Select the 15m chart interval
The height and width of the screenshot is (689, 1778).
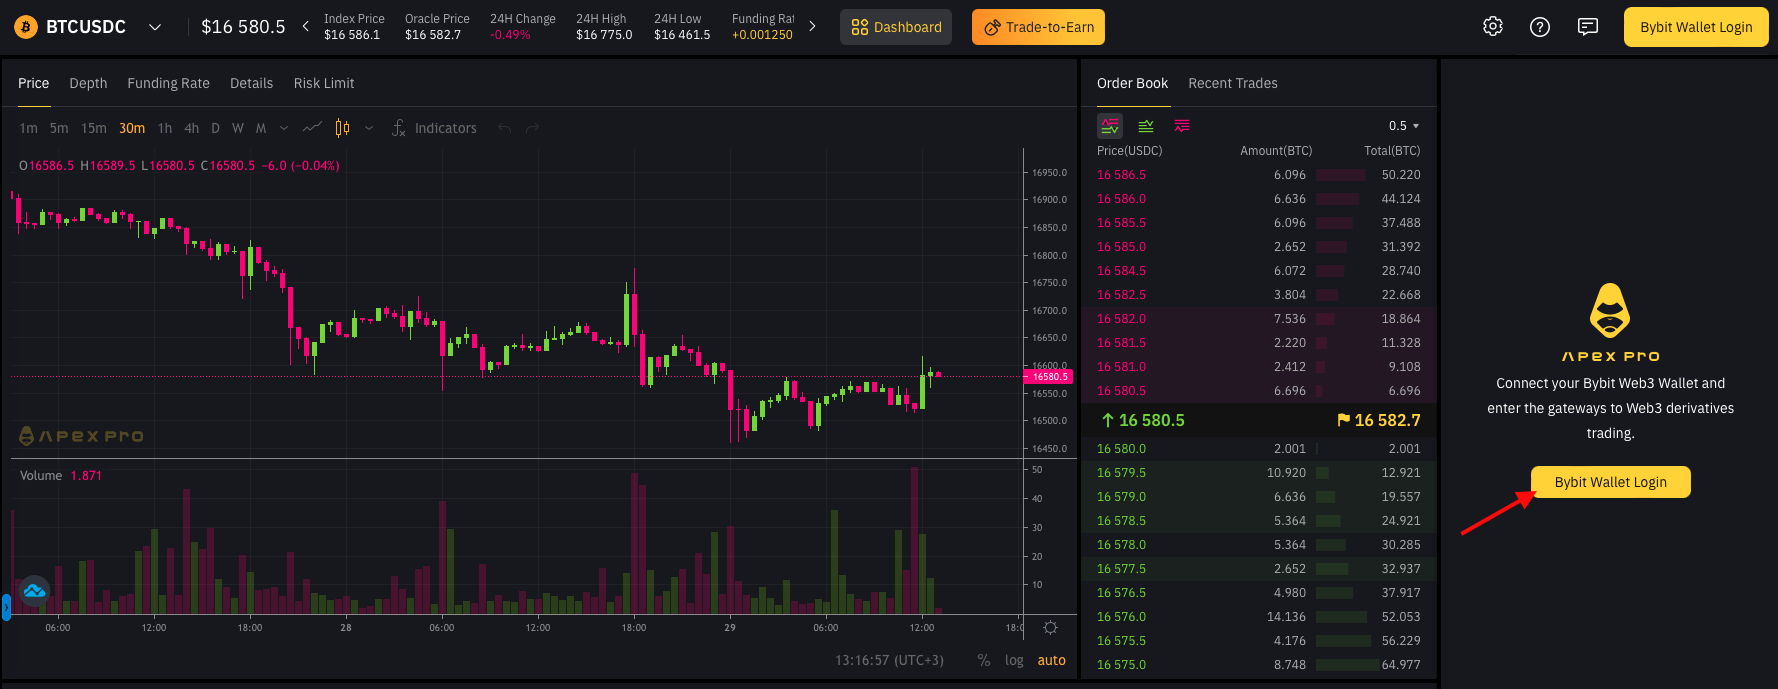pos(93,128)
